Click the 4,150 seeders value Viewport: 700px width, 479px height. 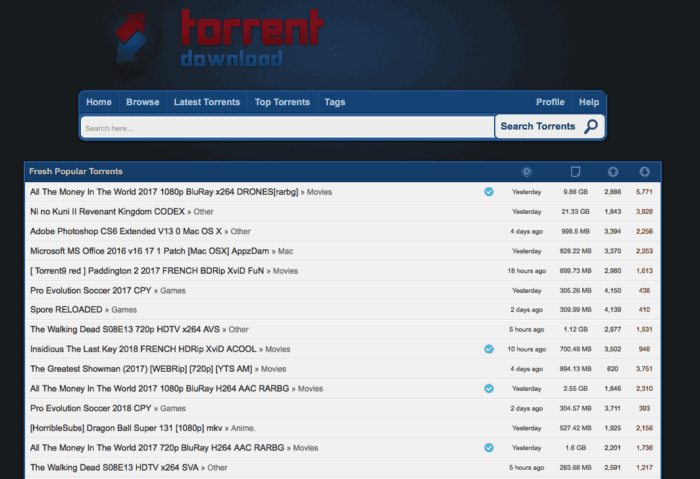point(612,291)
